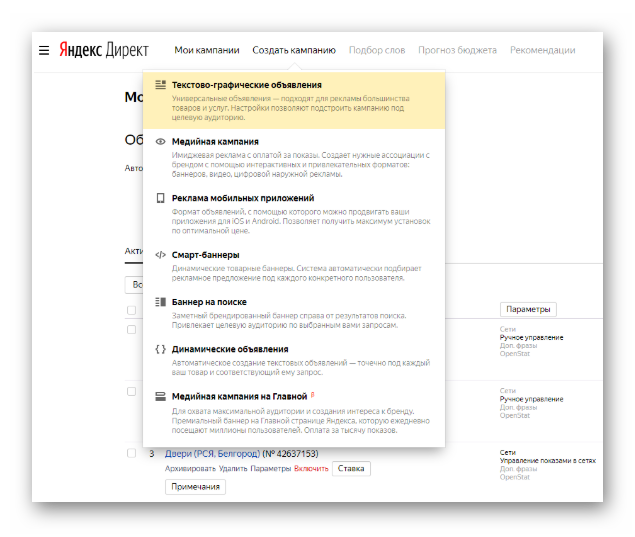The width and height of the screenshot is (635, 537).
Task: Open Прогноз бюджета
Action: click(x=457, y=50)
